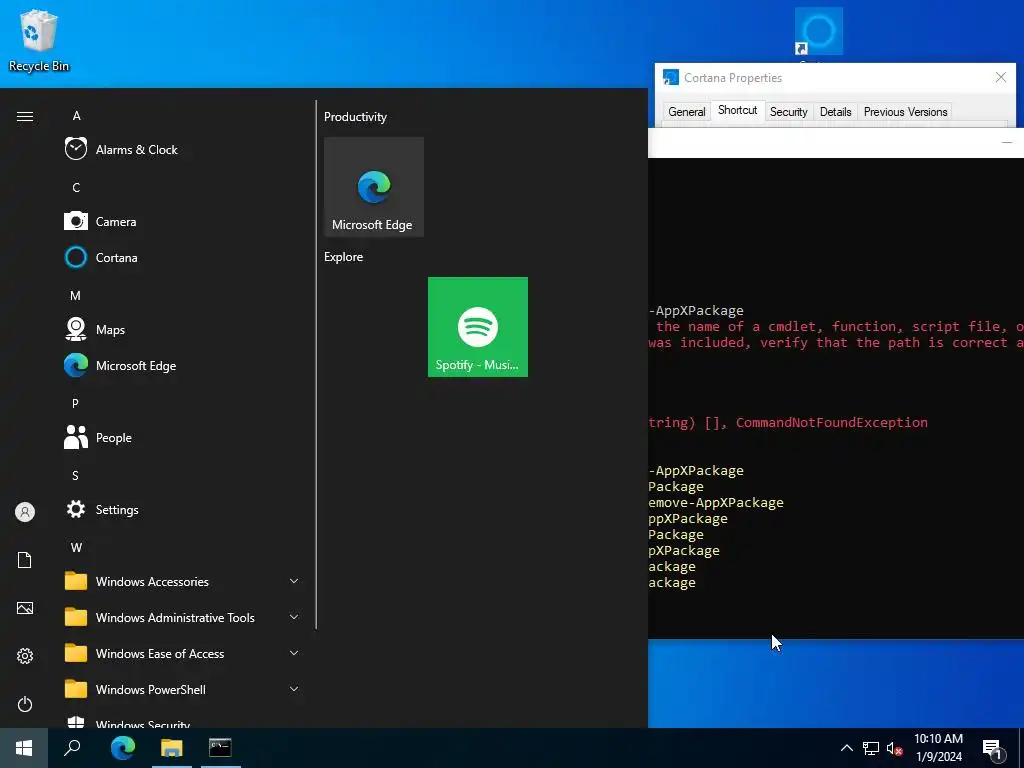This screenshot has width=1024, height=768.
Task: Click the Windows Start button
Action: click(x=24, y=748)
